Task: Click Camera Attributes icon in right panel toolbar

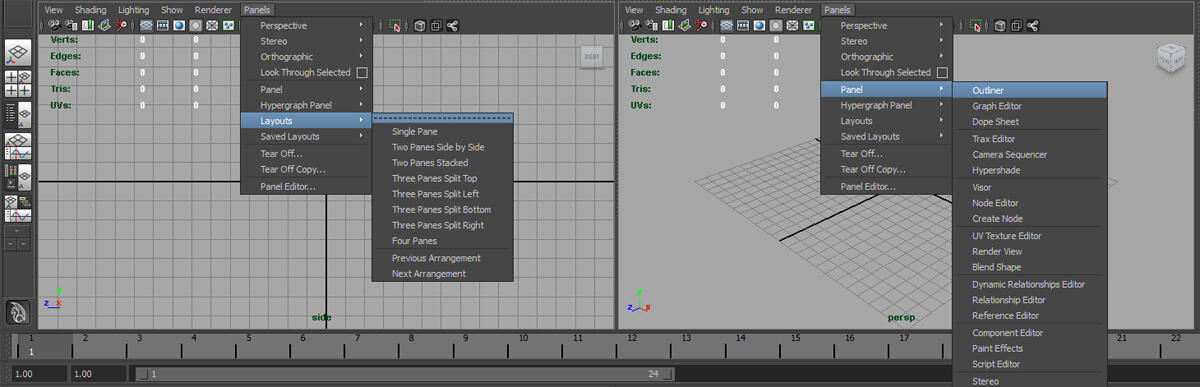Action: (651, 25)
